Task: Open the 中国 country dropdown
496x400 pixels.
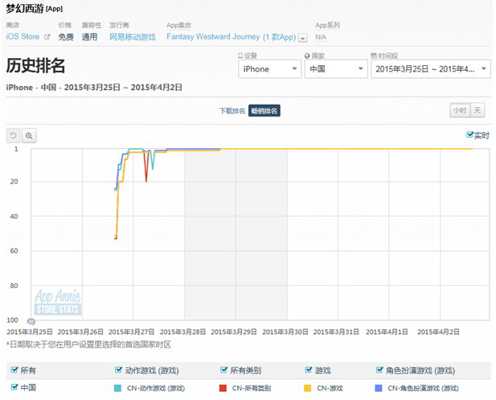Action: tap(336, 69)
